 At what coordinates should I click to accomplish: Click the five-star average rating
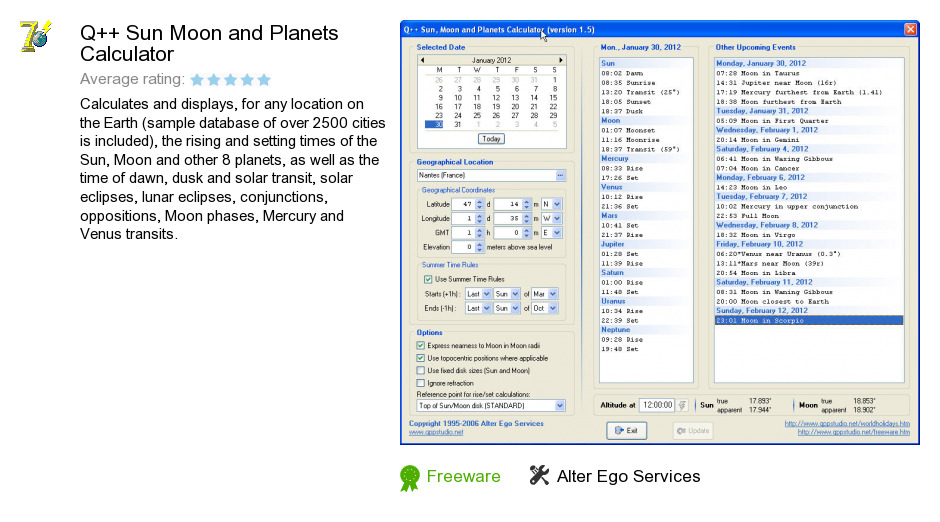point(231,80)
